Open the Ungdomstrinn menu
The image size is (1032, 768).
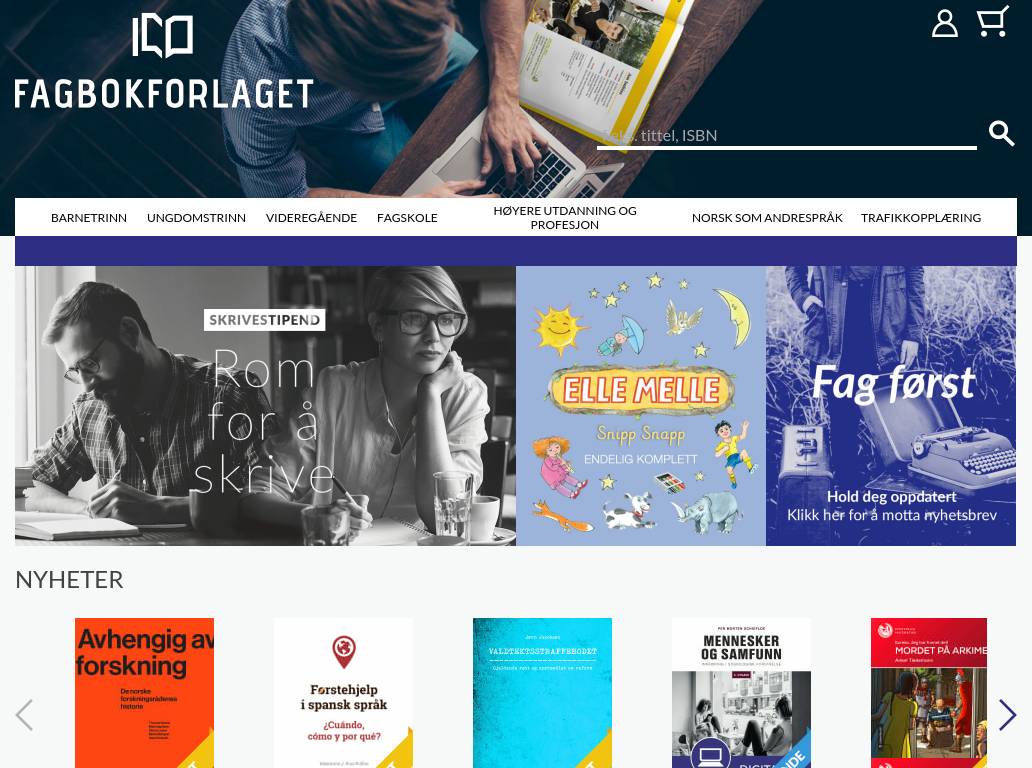[x=196, y=218]
